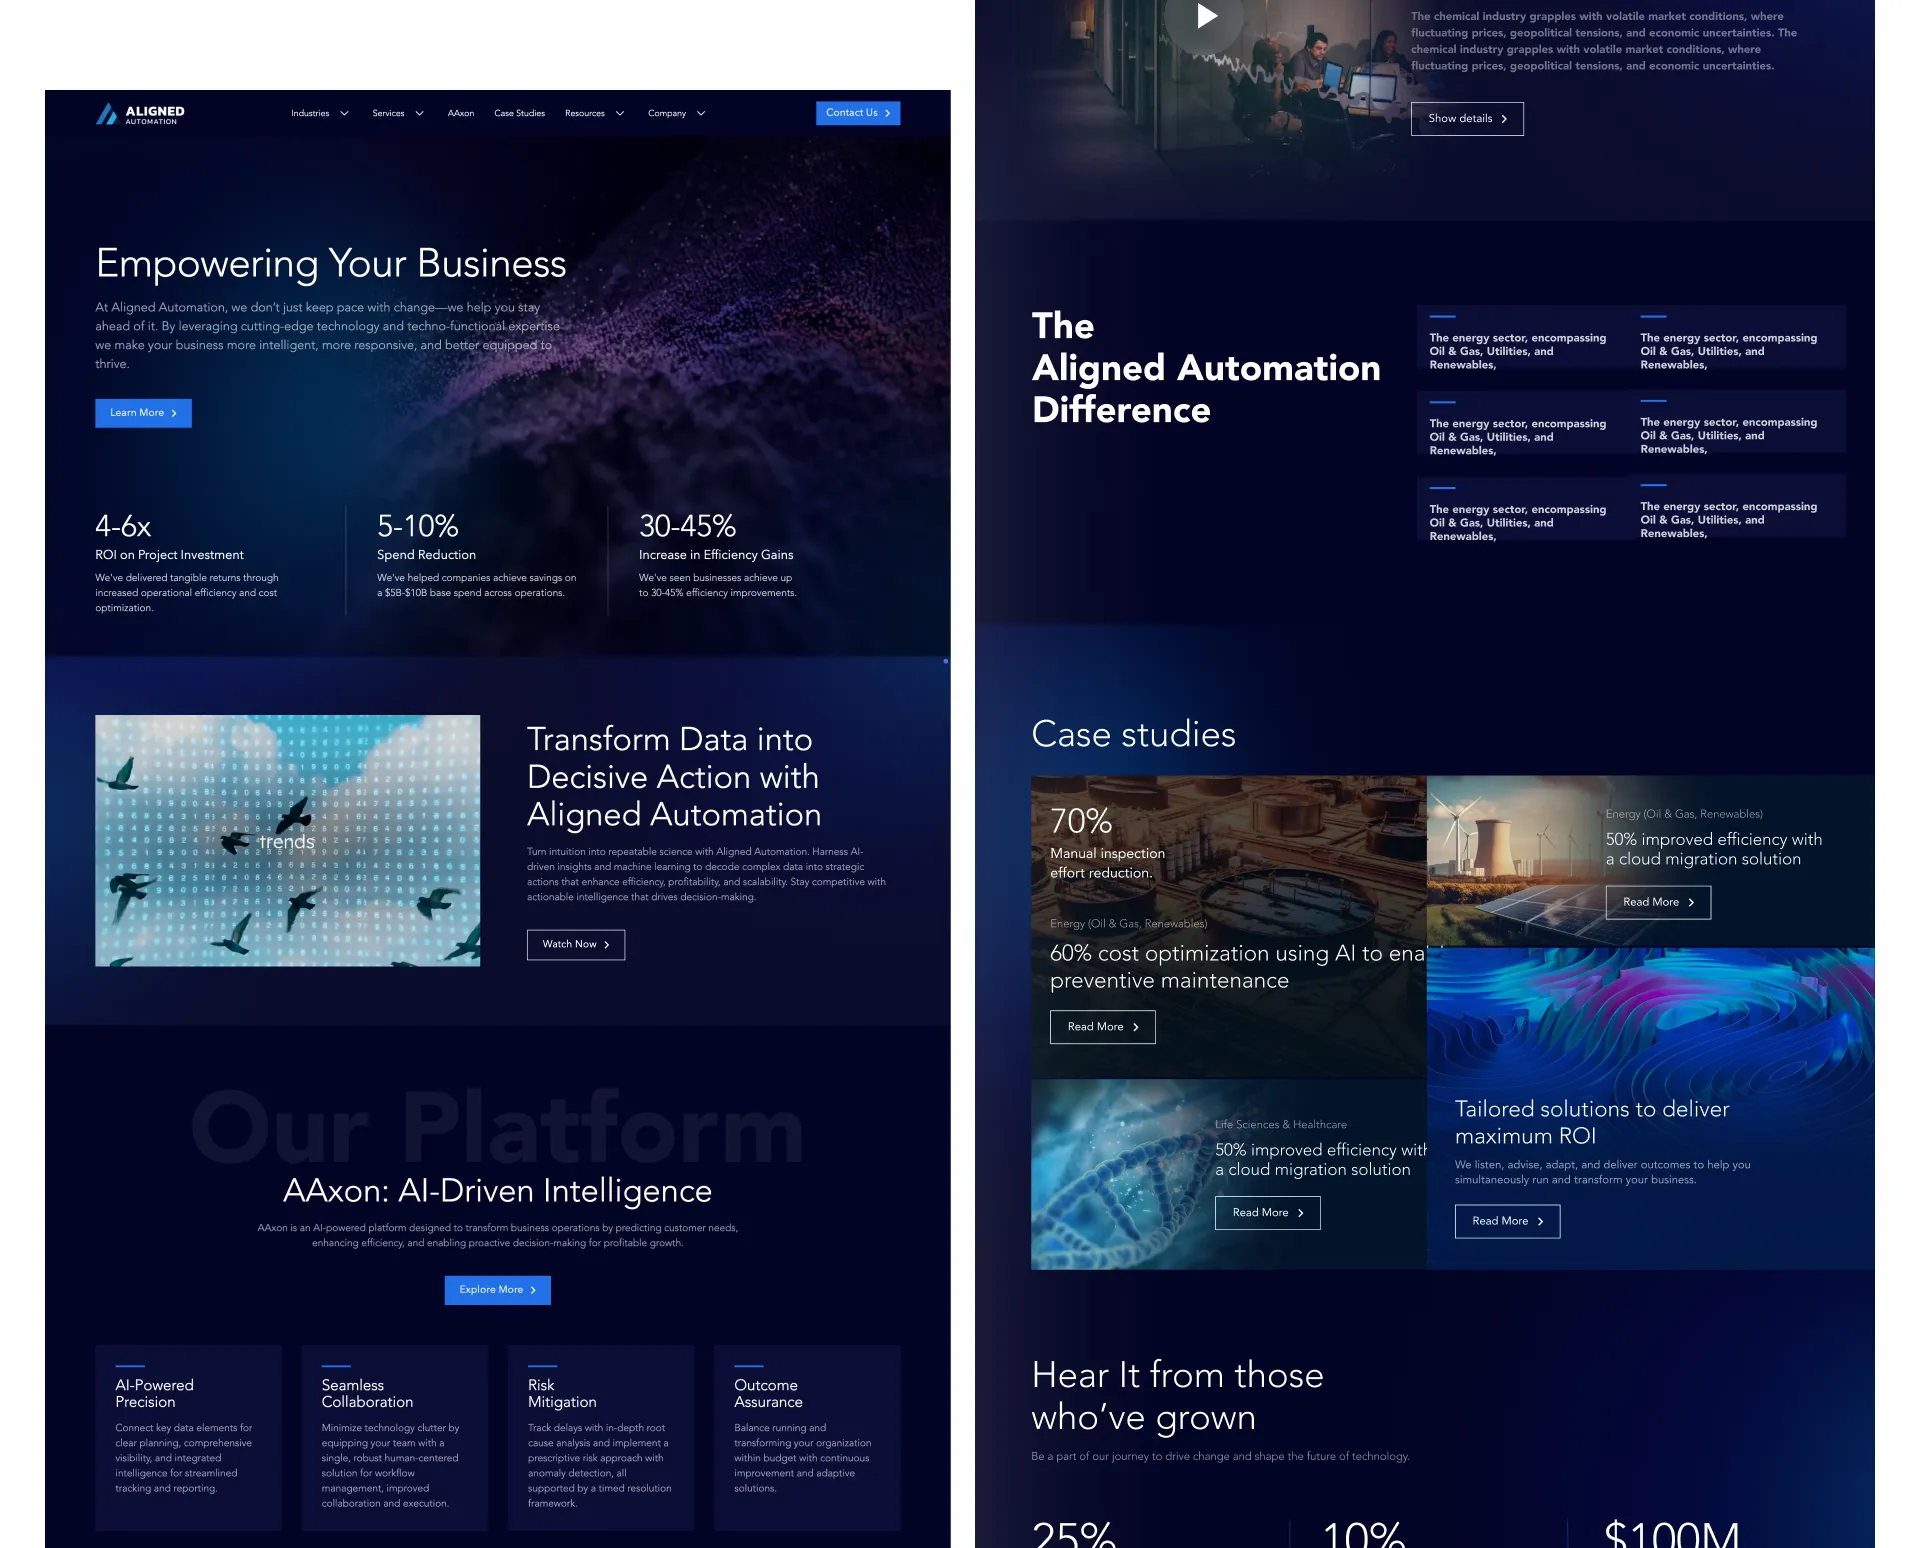
Task: Click Read More on wind turbine card
Action: 1657,902
